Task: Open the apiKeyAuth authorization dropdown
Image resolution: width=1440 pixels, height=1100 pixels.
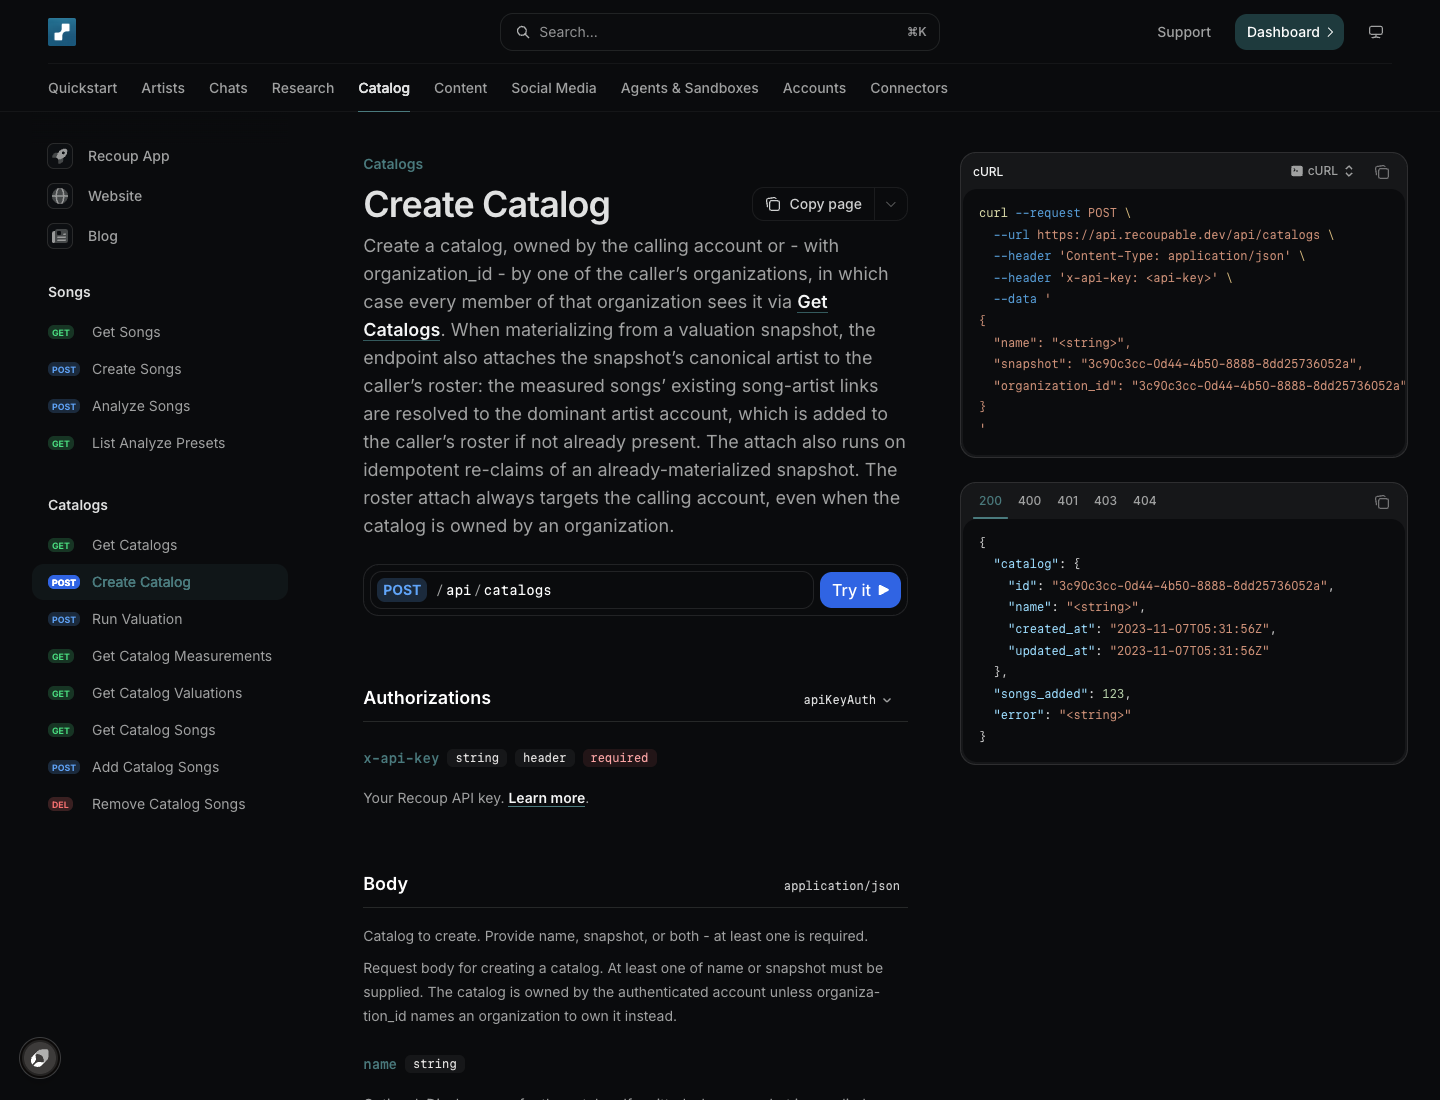Action: coord(847,700)
